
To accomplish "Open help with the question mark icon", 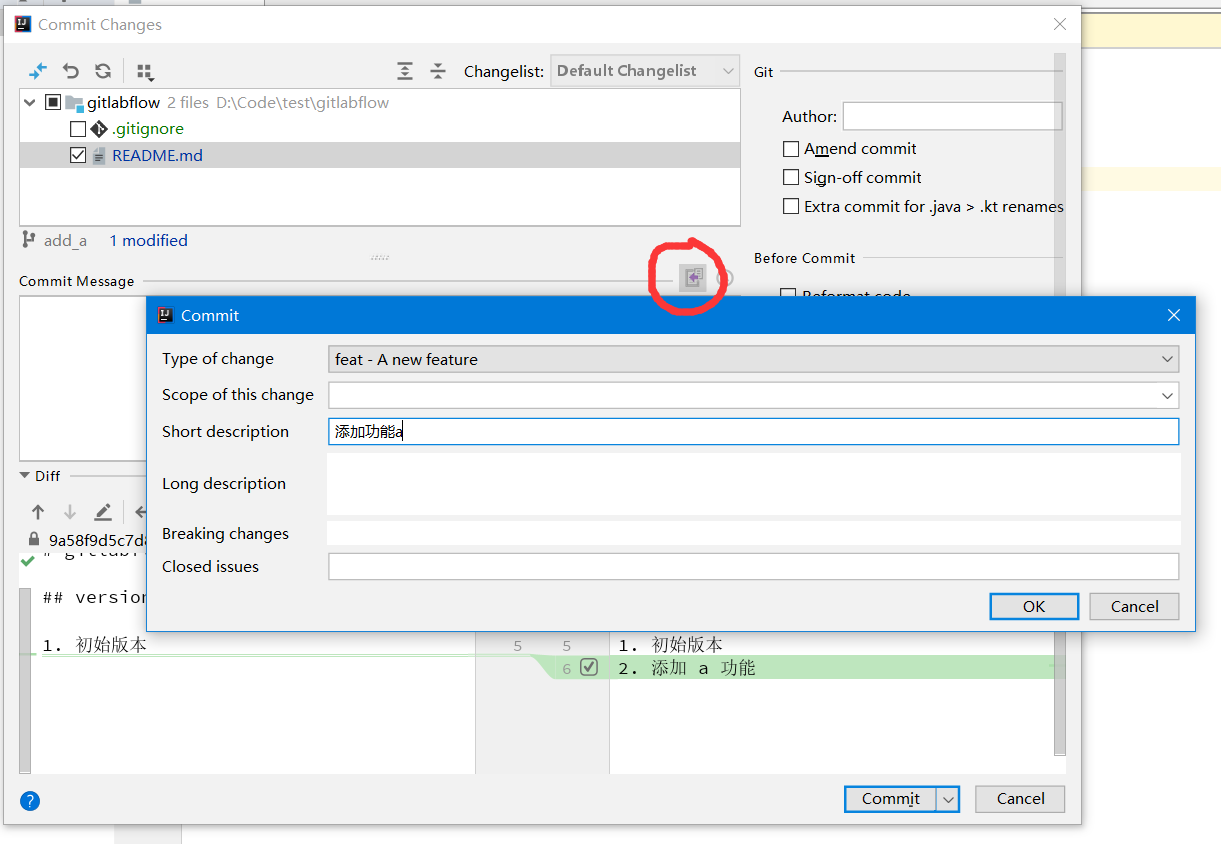I will [30, 800].
